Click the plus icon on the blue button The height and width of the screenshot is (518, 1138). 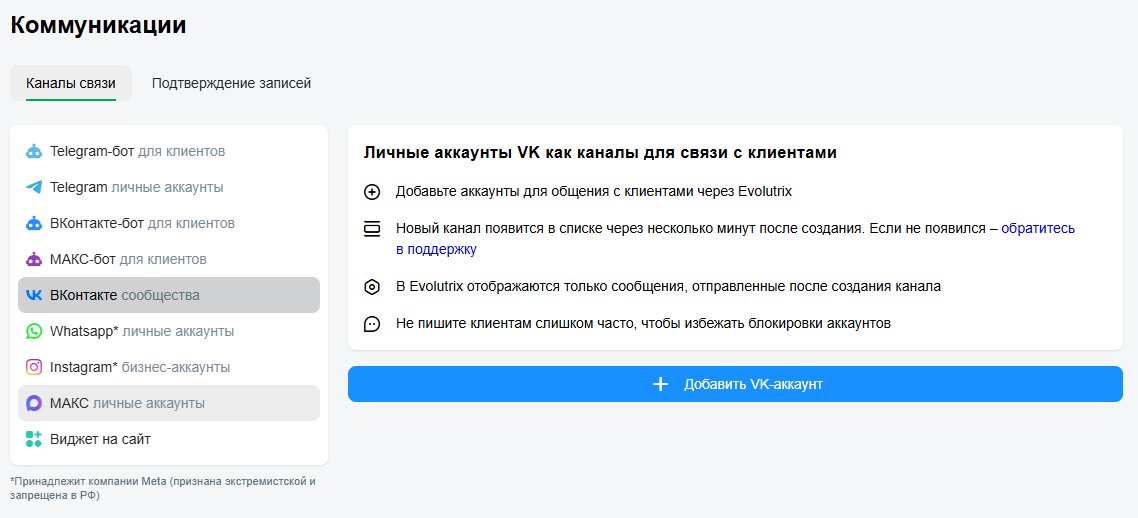660,384
